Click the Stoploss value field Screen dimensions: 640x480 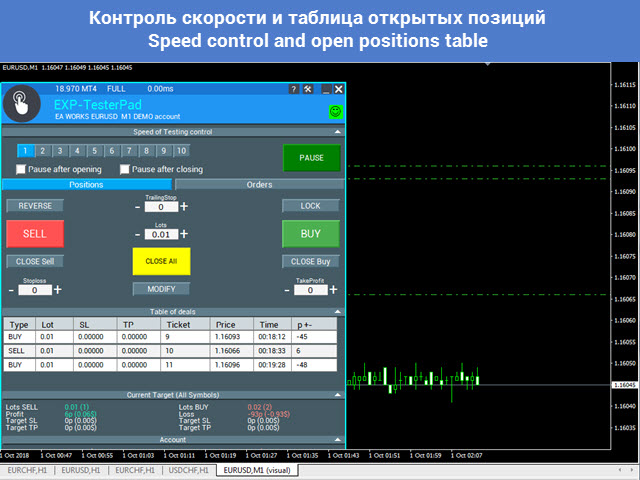[35, 290]
